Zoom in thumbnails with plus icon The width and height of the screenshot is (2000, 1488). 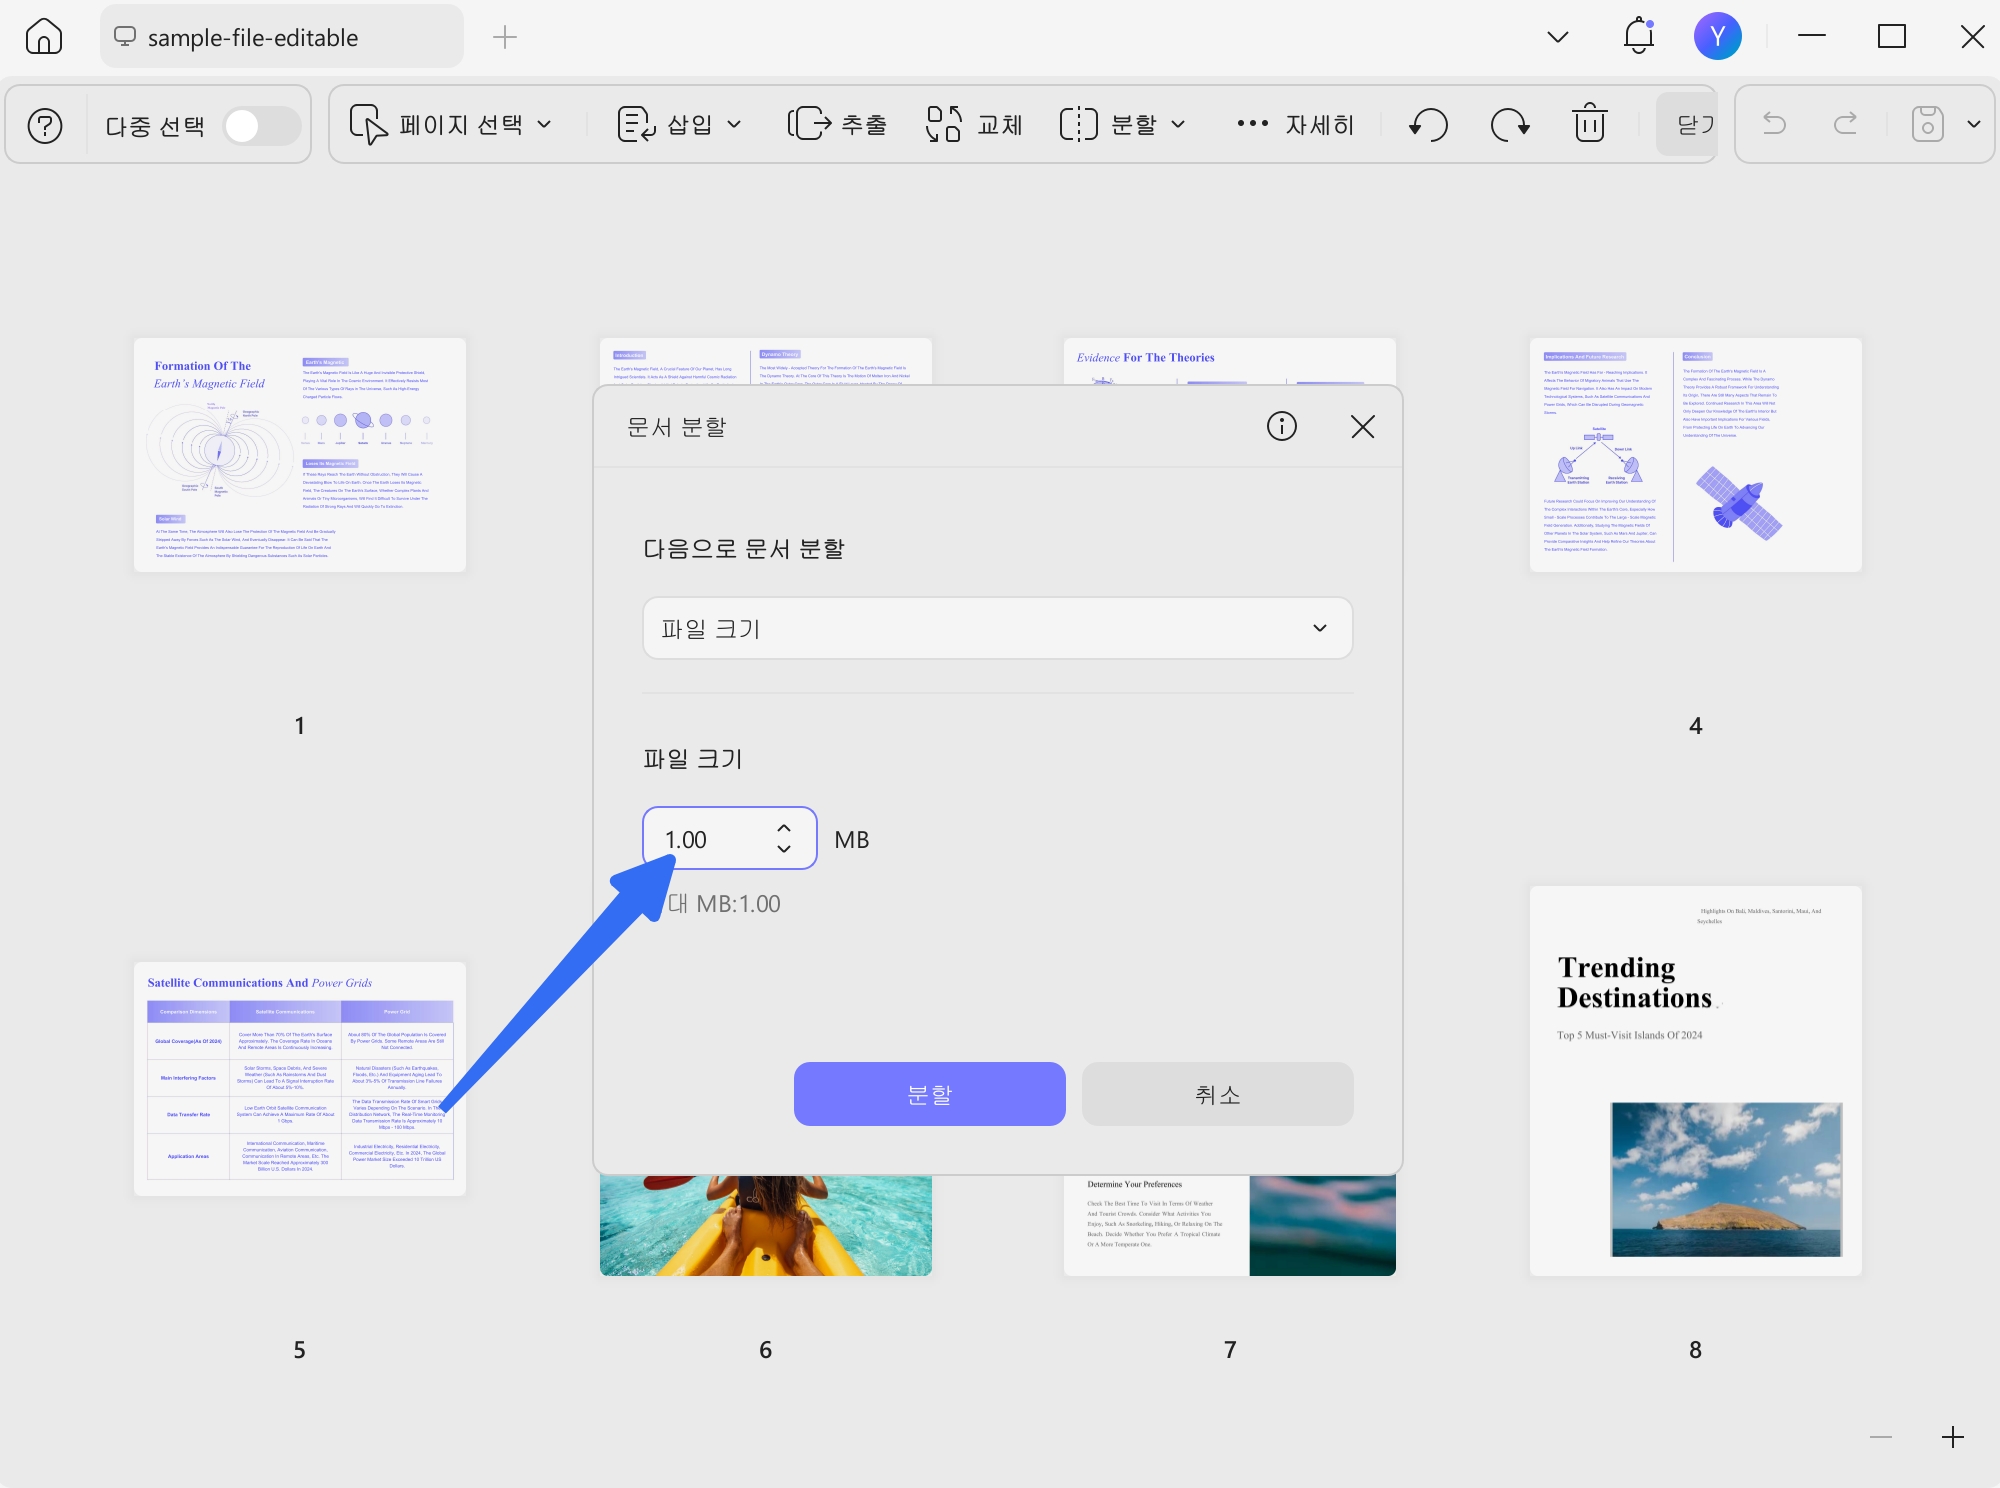(1953, 1438)
